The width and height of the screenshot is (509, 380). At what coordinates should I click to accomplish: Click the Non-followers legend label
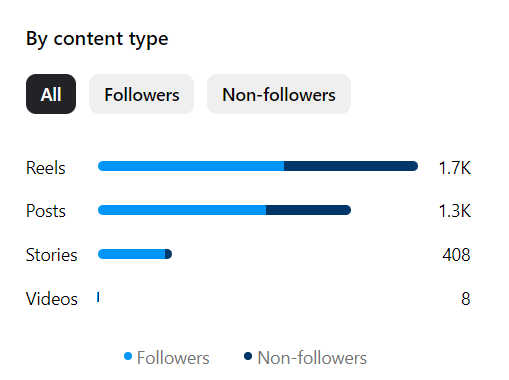(312, 358)
